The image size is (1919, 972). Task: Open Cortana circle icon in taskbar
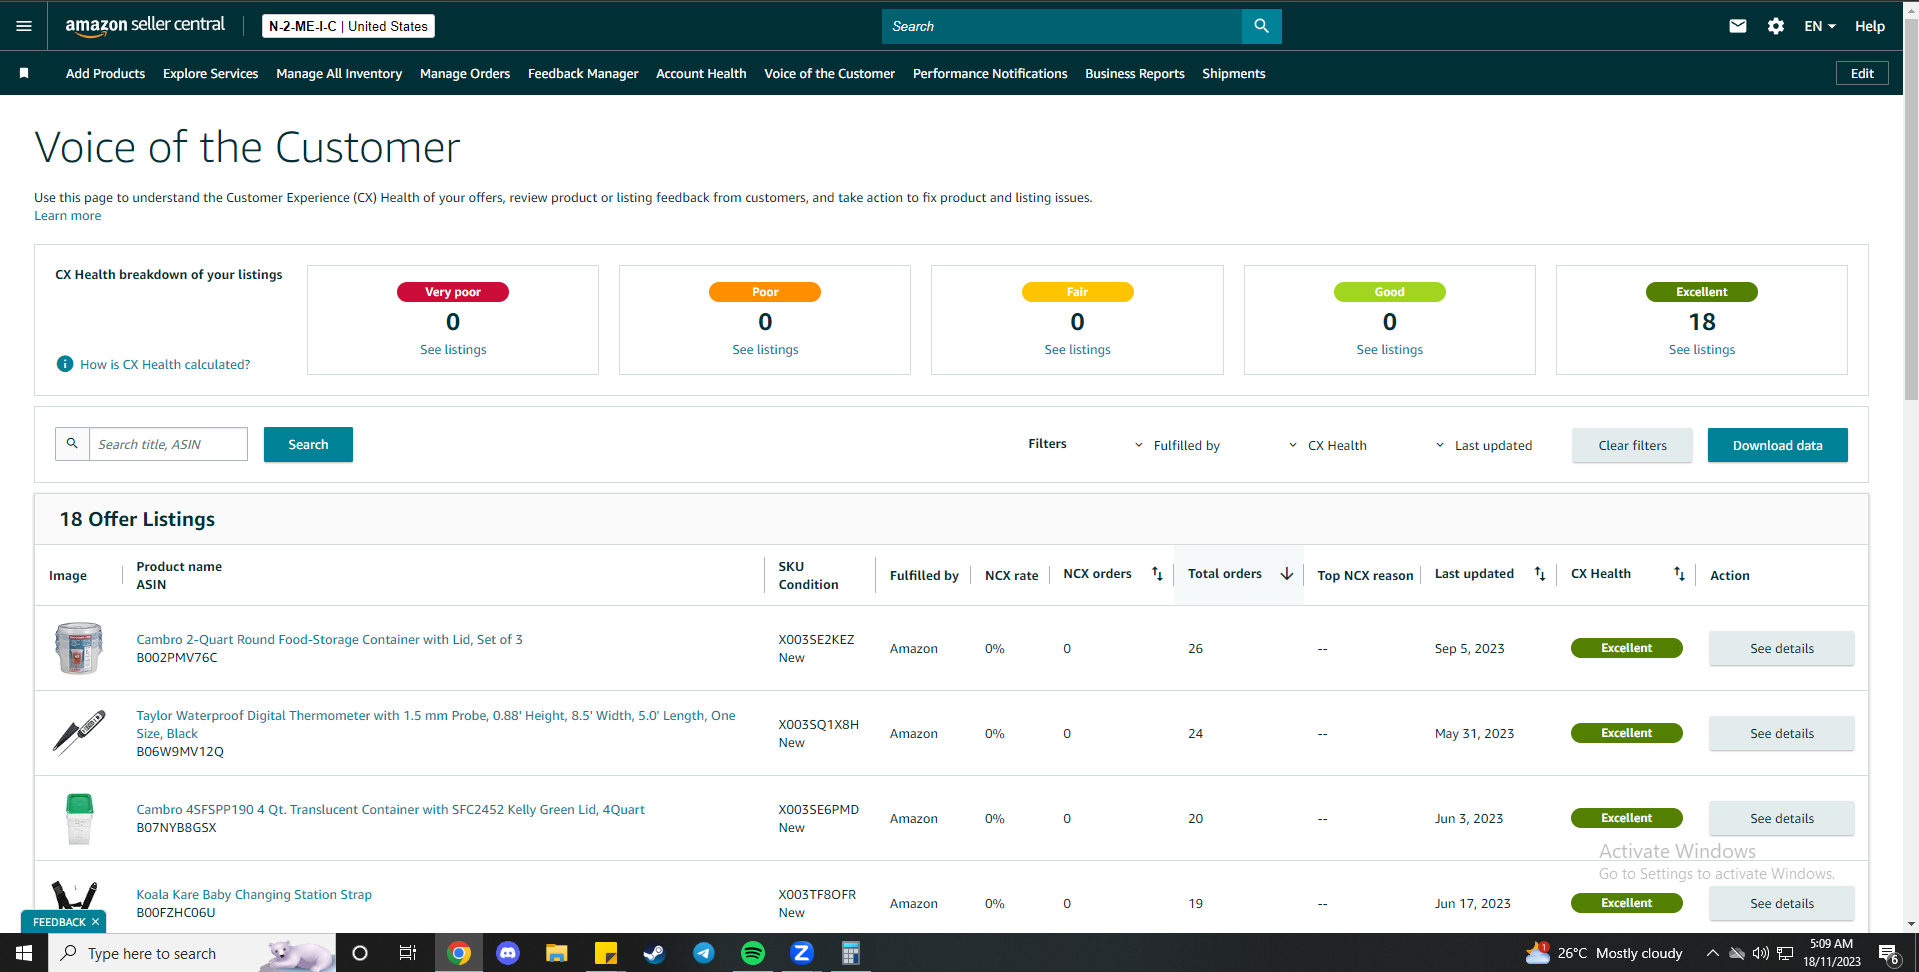tap(360, 953)
